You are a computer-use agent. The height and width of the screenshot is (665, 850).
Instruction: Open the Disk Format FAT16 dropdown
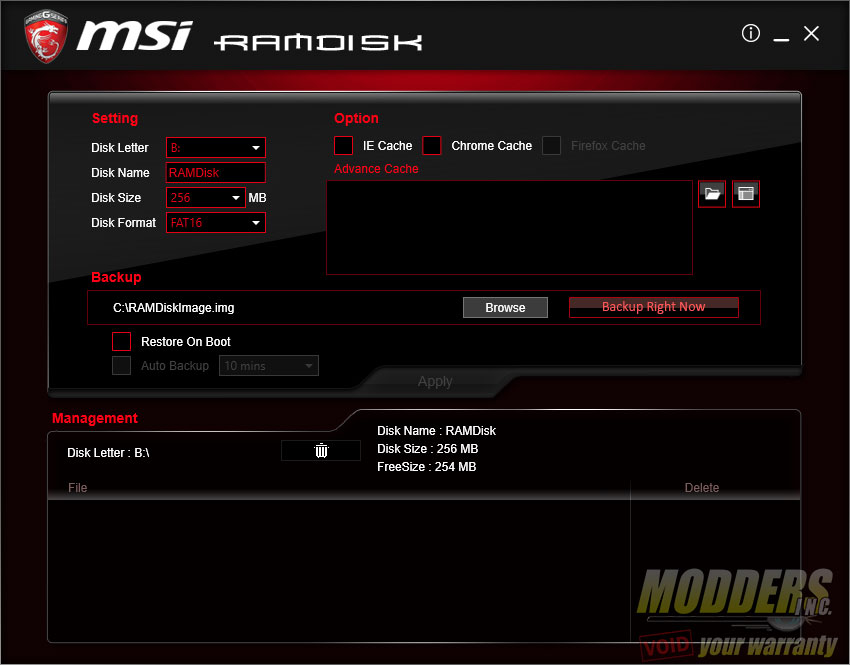click(216, 223)
